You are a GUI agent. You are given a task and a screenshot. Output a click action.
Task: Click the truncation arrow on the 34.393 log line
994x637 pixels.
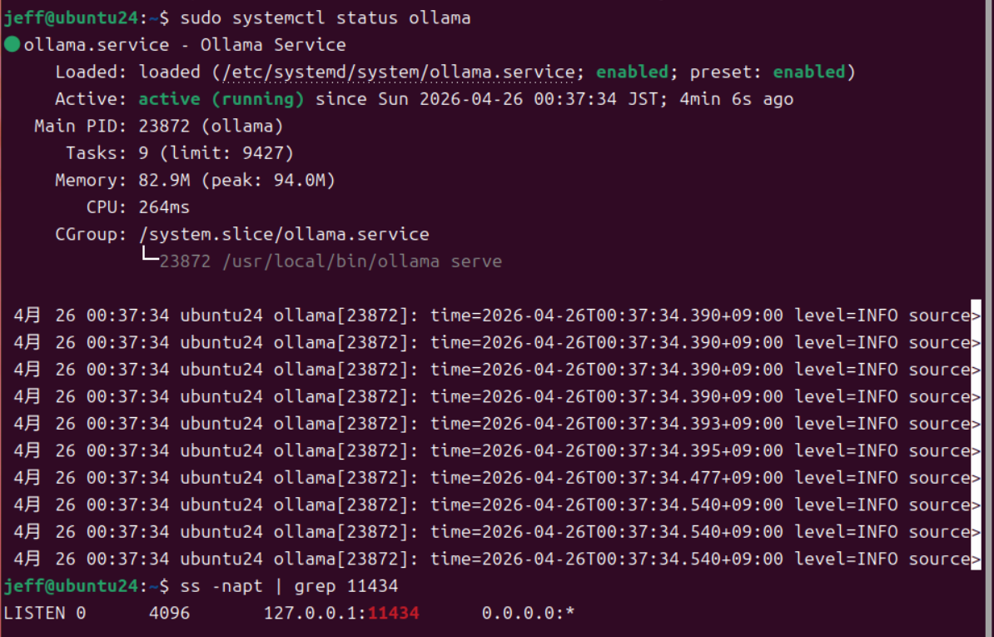(976, 424)
